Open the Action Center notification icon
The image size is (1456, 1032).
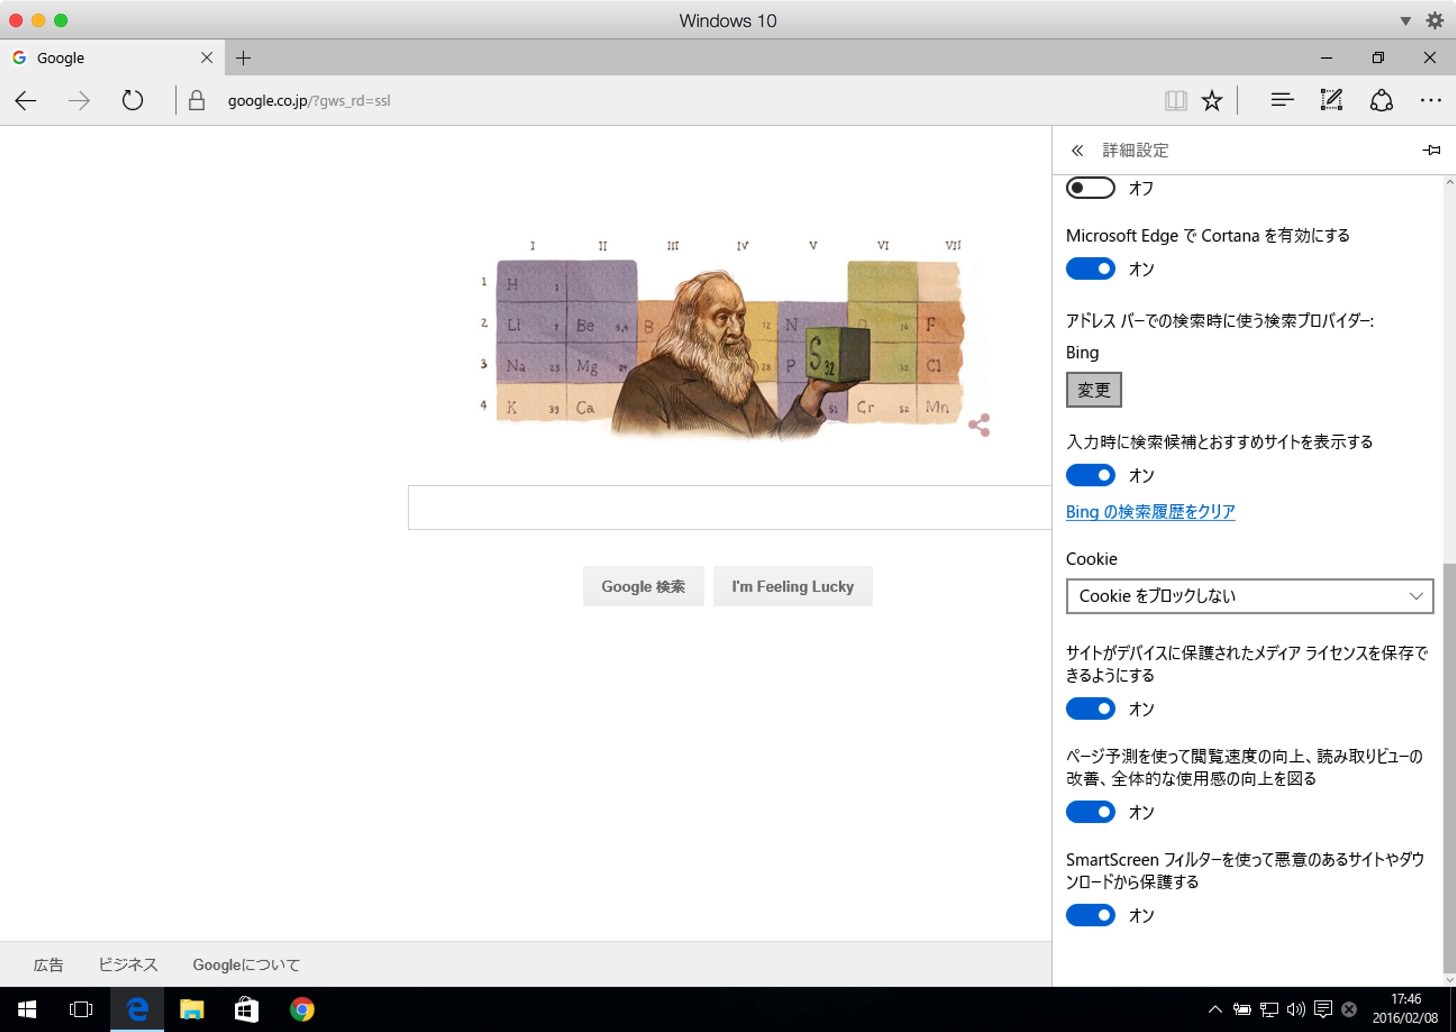click(x=1323, y=1010)
